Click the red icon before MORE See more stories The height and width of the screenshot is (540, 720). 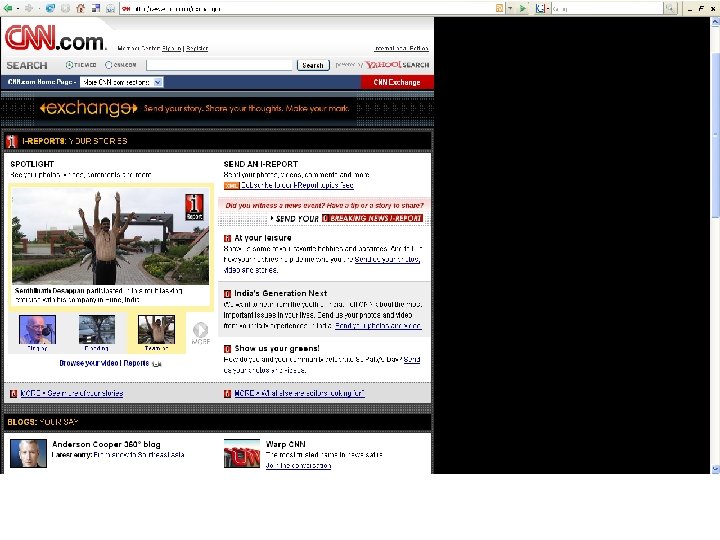[x=14, y=394]
